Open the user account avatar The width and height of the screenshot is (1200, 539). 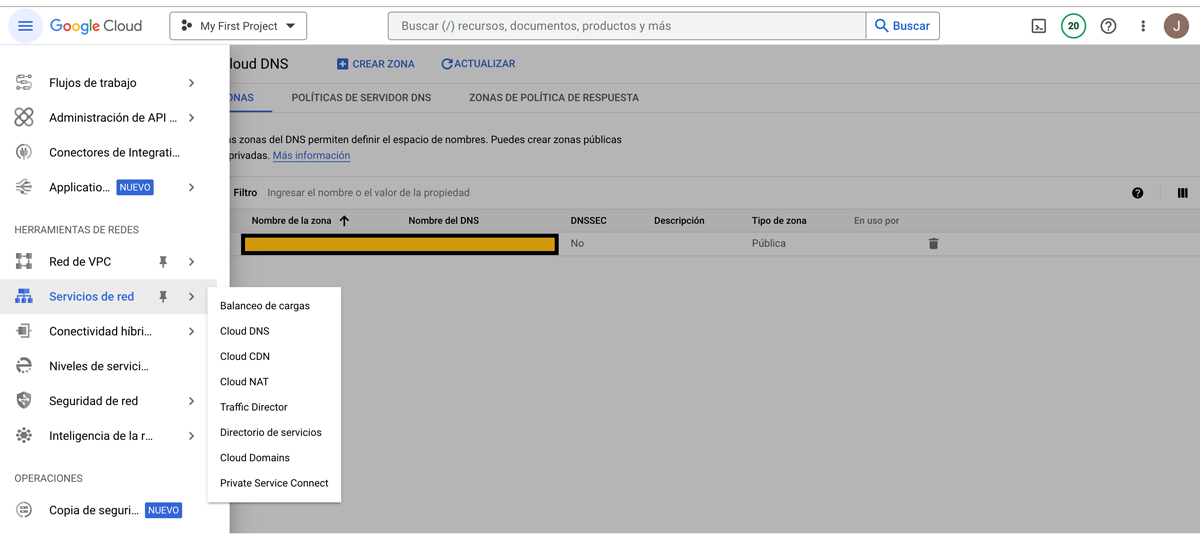coord(1176,26)
